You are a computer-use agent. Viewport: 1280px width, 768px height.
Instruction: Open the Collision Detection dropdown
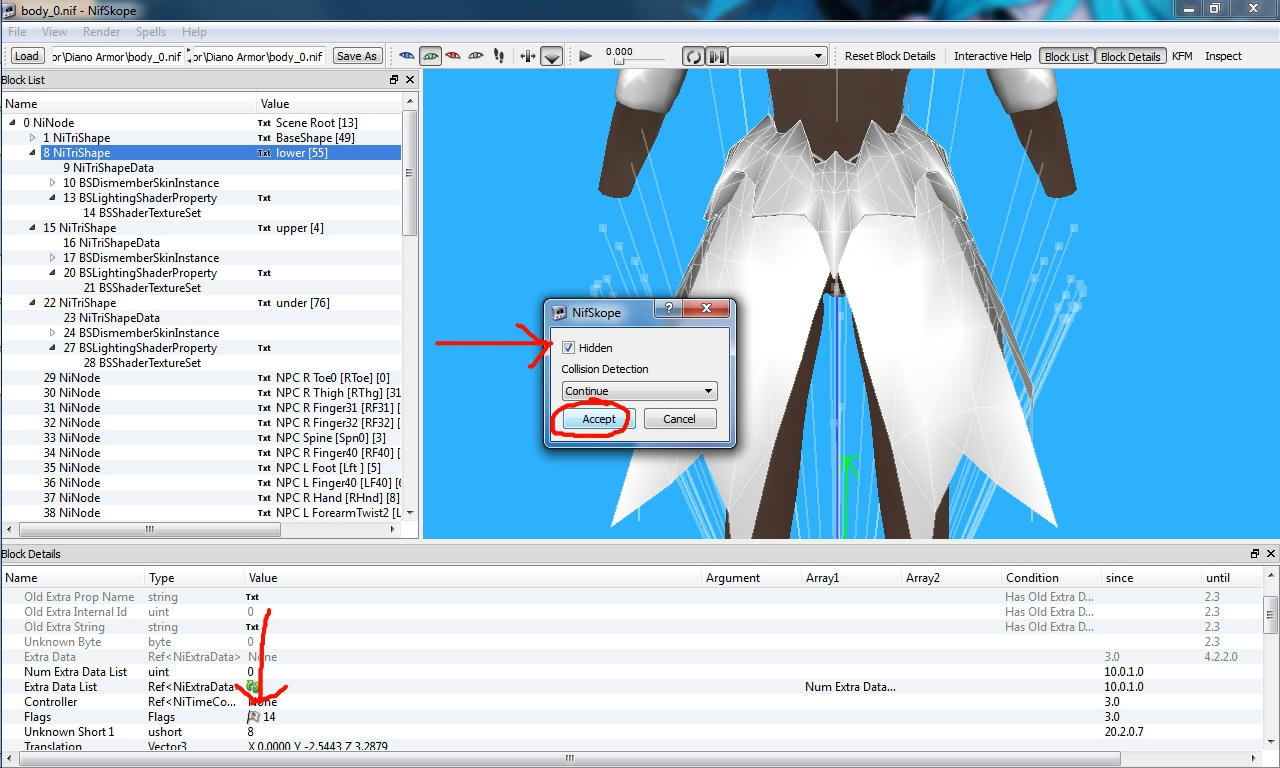click(x=638, y=391)
